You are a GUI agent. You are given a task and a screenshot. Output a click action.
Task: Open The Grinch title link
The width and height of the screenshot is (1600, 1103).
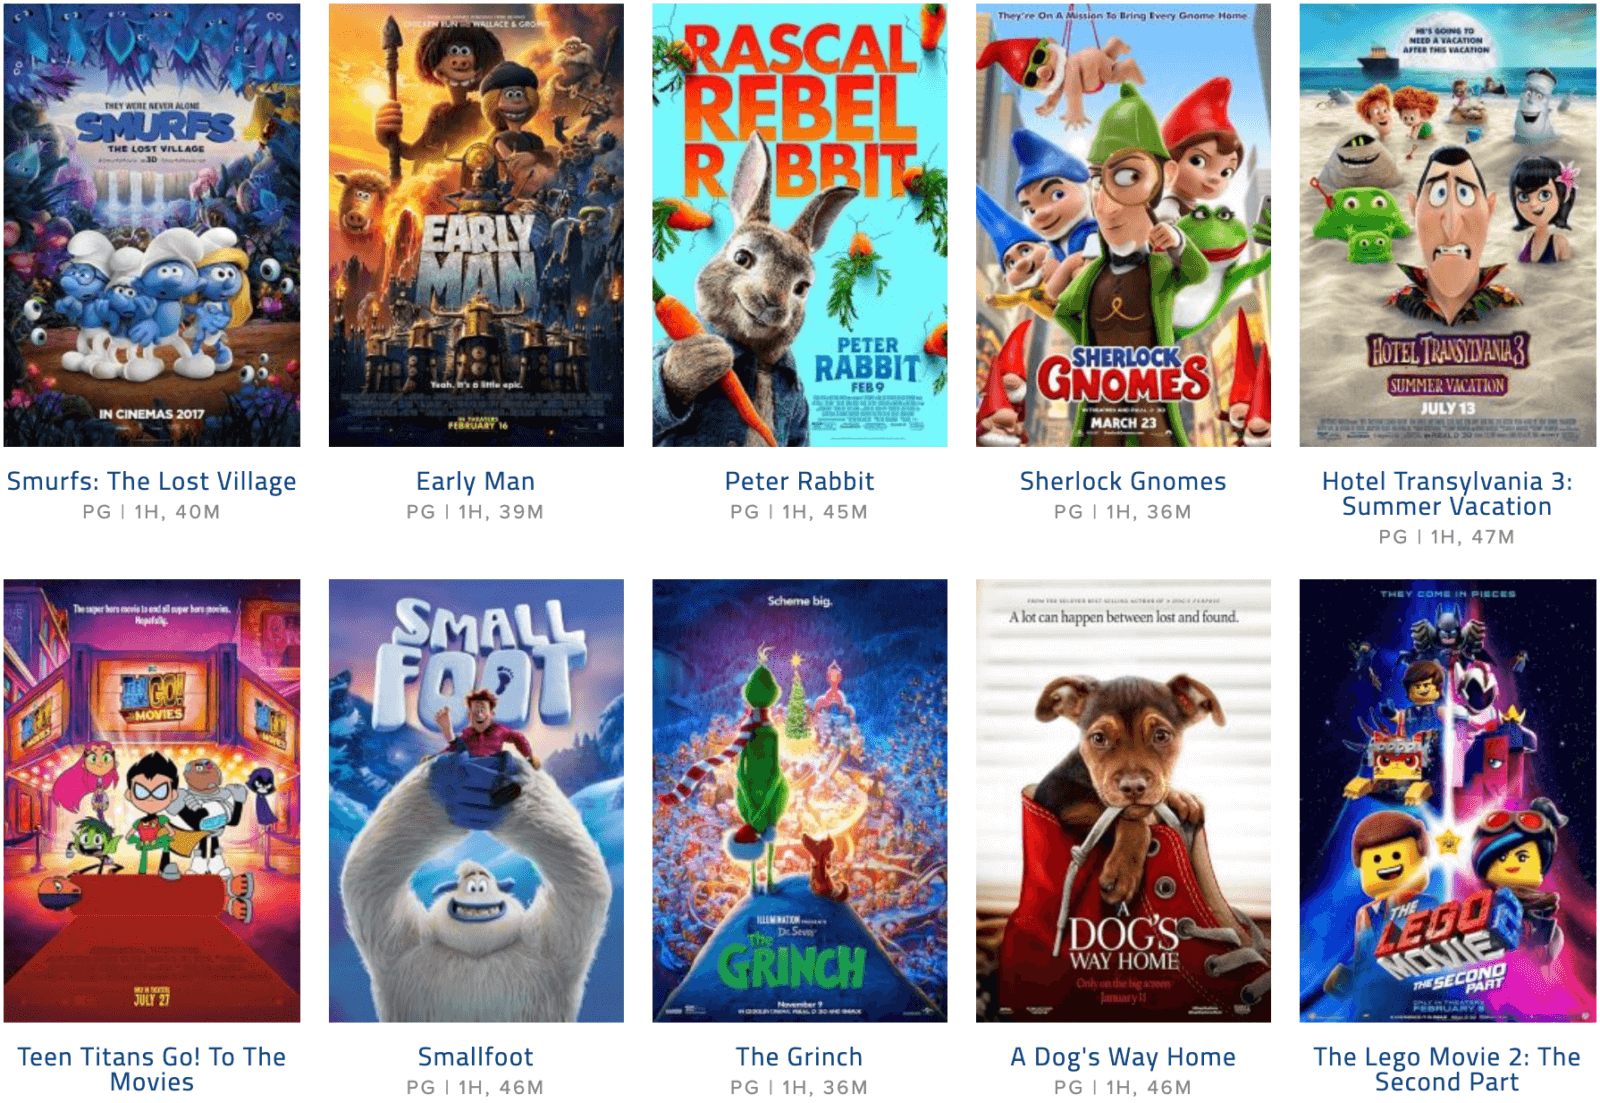tap(800, 1057)
